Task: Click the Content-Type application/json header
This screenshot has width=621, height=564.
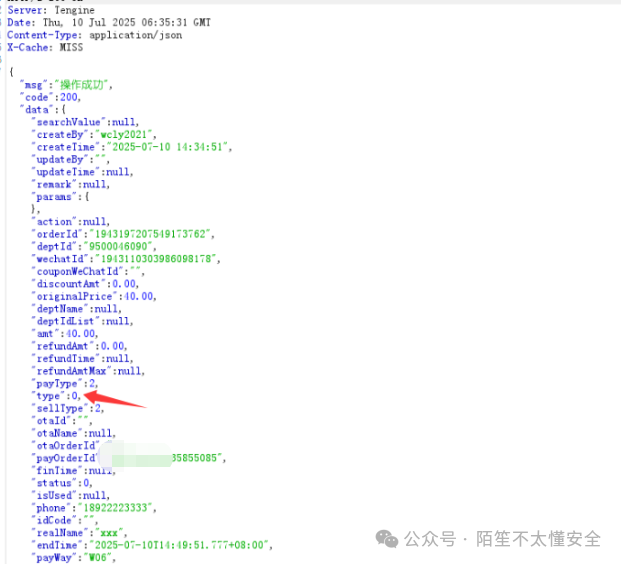Action: click(95, 35)
